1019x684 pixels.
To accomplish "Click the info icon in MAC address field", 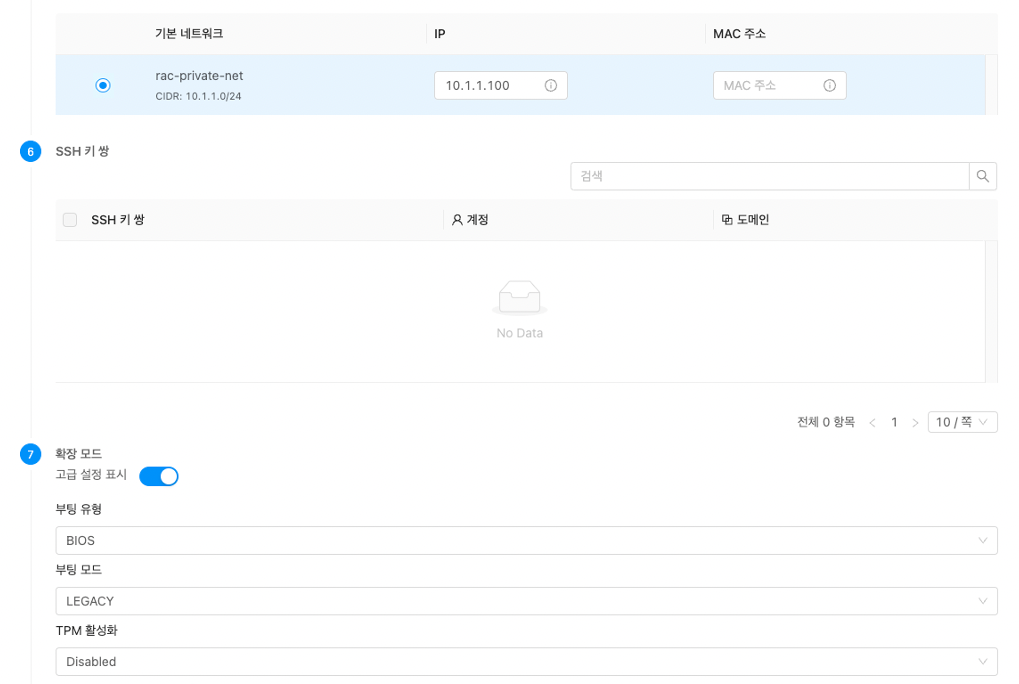I will tap(829, 86).
